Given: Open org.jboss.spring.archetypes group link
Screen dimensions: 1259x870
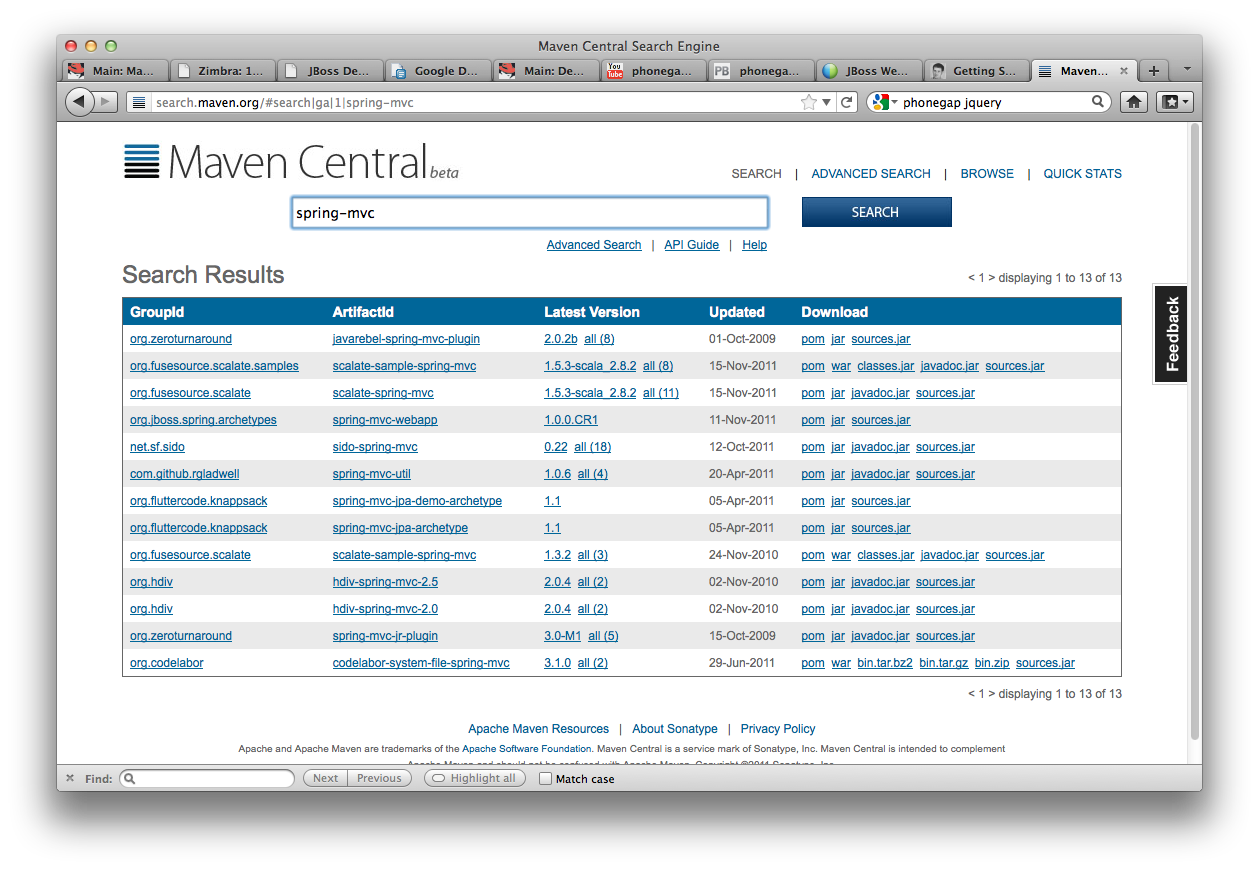Looking at the screenshot, I should click(x=203, y=420).
